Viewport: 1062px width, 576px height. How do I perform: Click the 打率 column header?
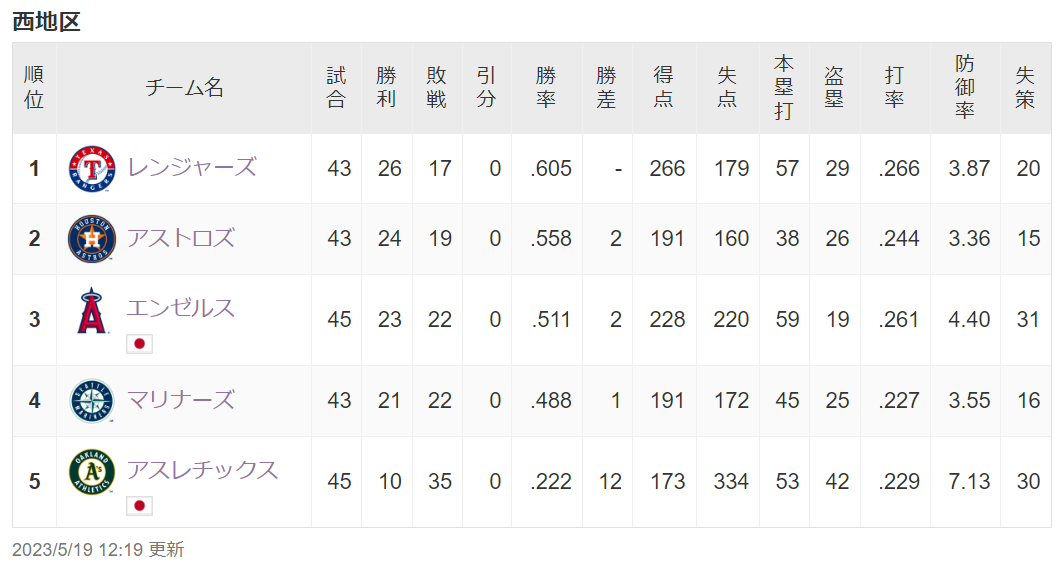coord(894,87)
